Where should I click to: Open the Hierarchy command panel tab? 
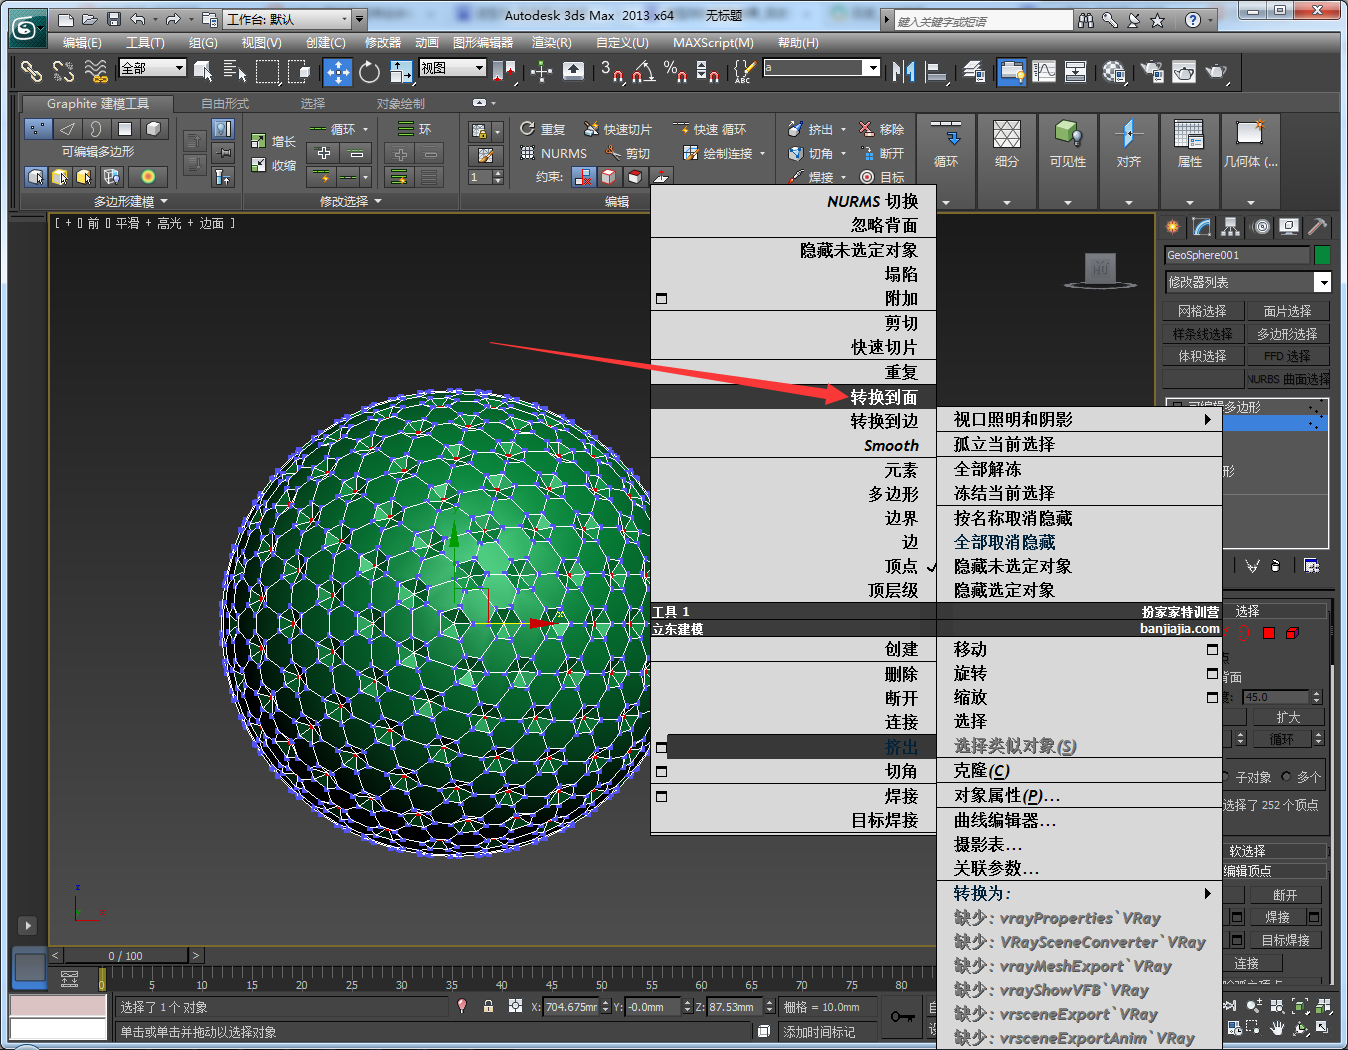1231,227
